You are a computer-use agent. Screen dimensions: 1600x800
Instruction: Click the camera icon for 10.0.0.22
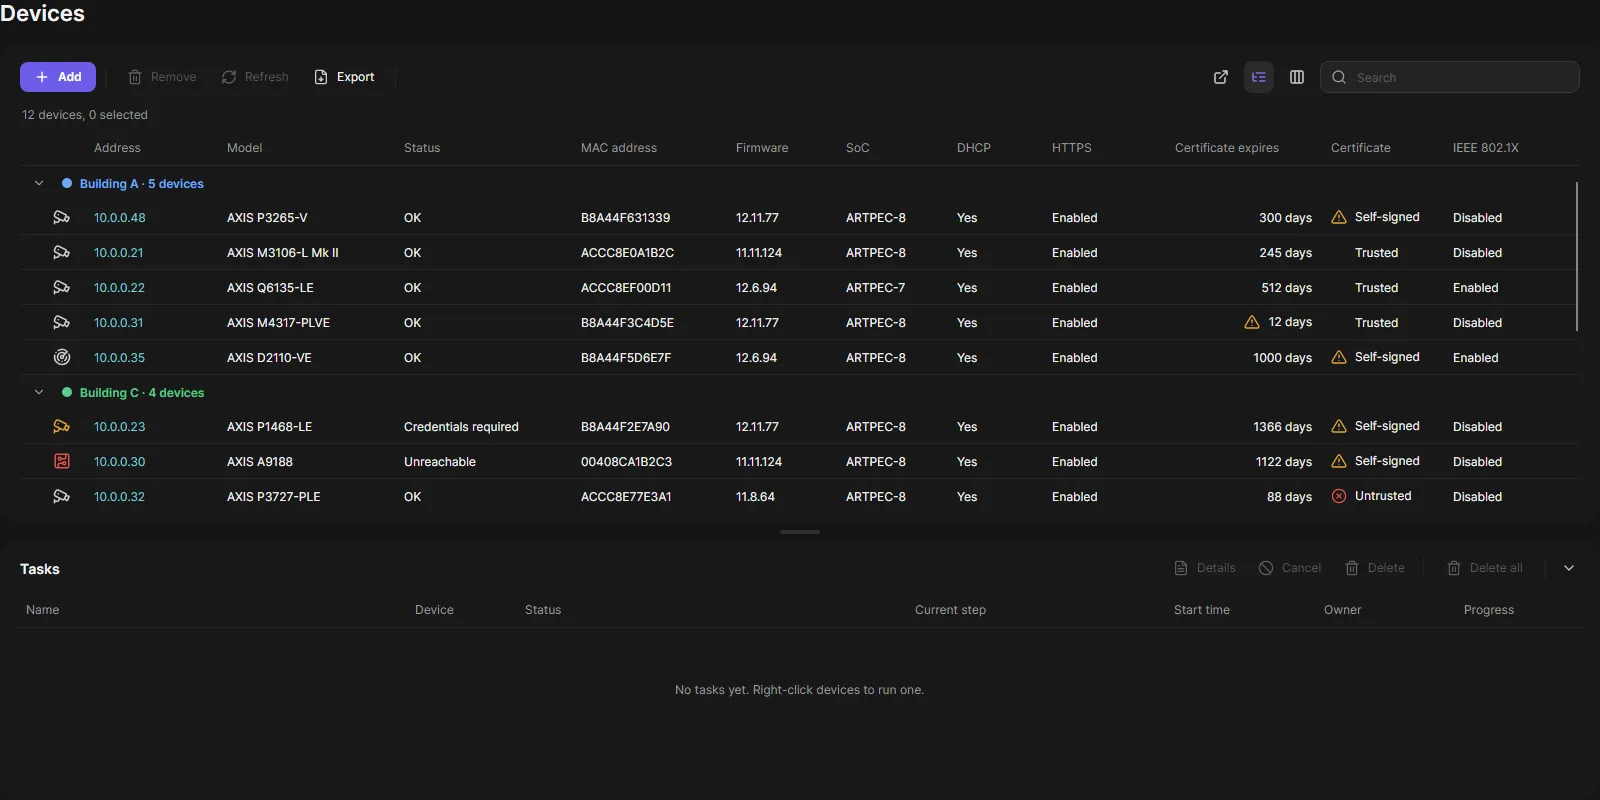tap(61, 287)
